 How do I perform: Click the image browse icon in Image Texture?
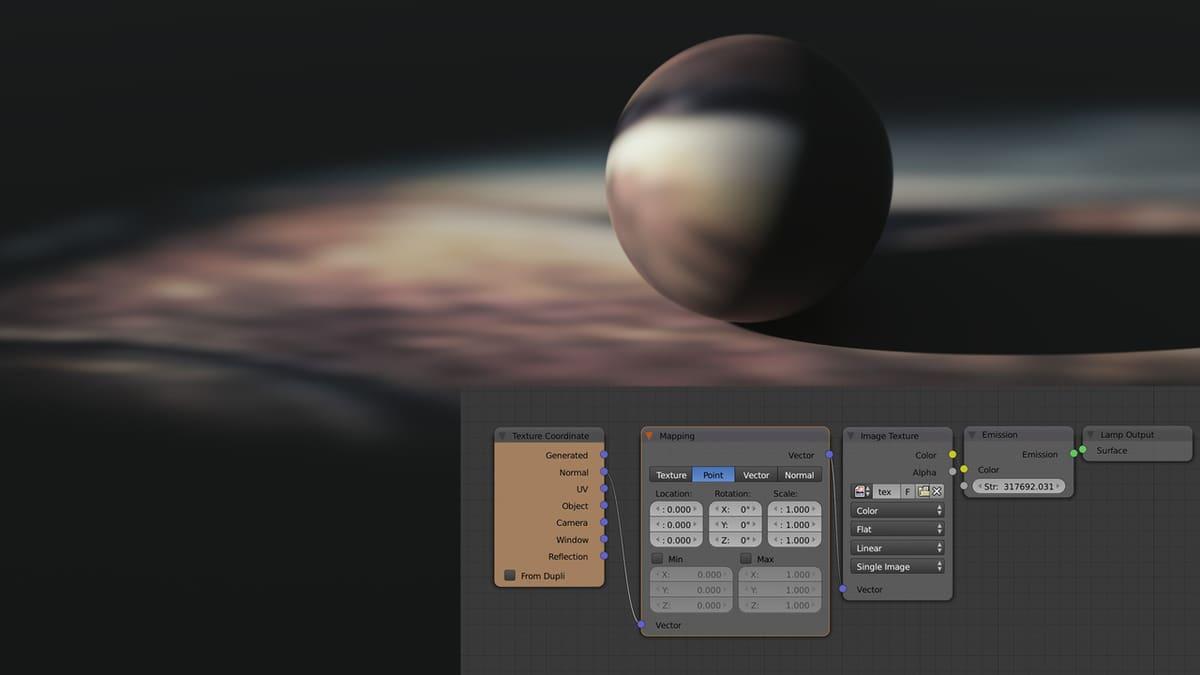(x=861, y=491)
